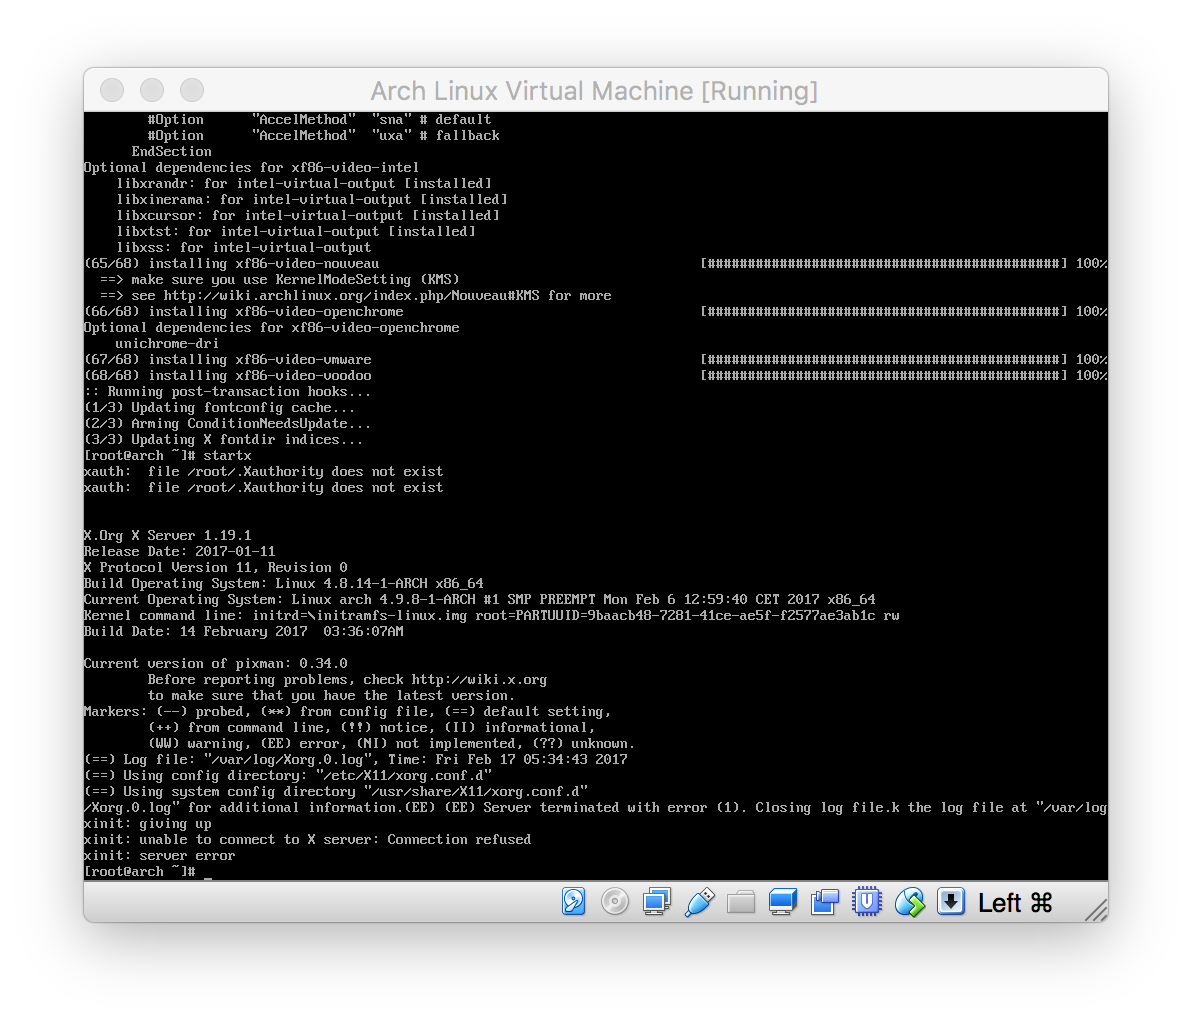Open the USB devices indicator

(x=699, y=902)
